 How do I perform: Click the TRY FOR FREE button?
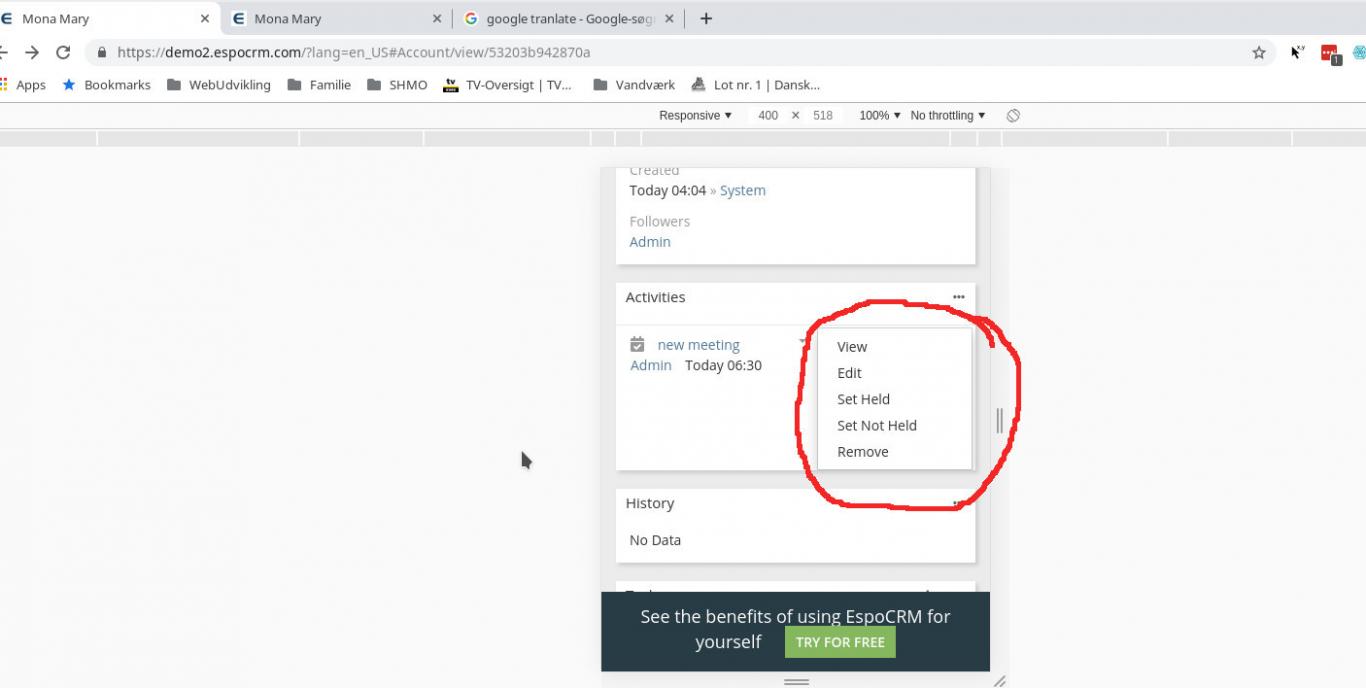pos(840,642)
